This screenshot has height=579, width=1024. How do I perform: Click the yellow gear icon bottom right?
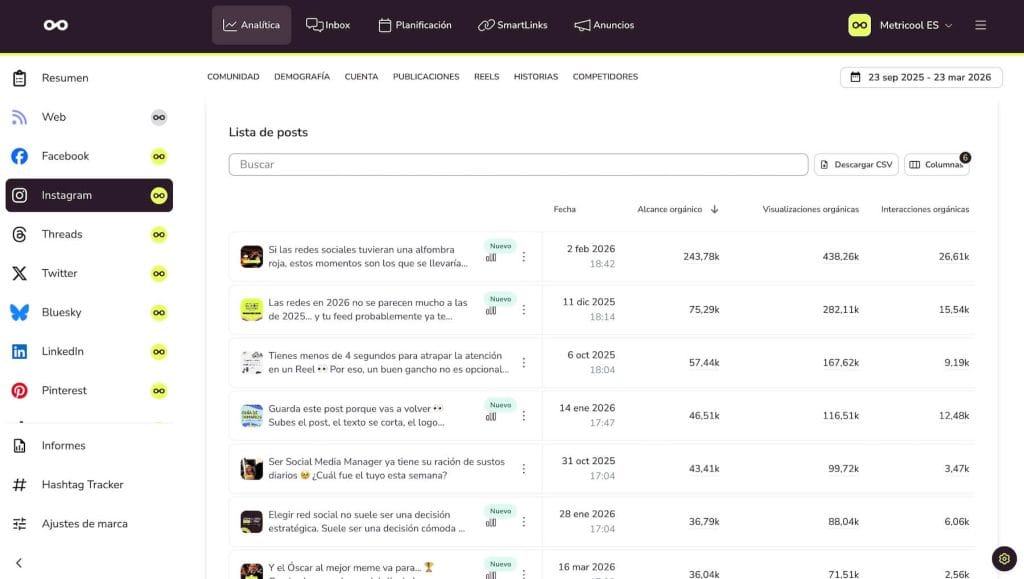pyautogui.click(x=1004, y=558)
